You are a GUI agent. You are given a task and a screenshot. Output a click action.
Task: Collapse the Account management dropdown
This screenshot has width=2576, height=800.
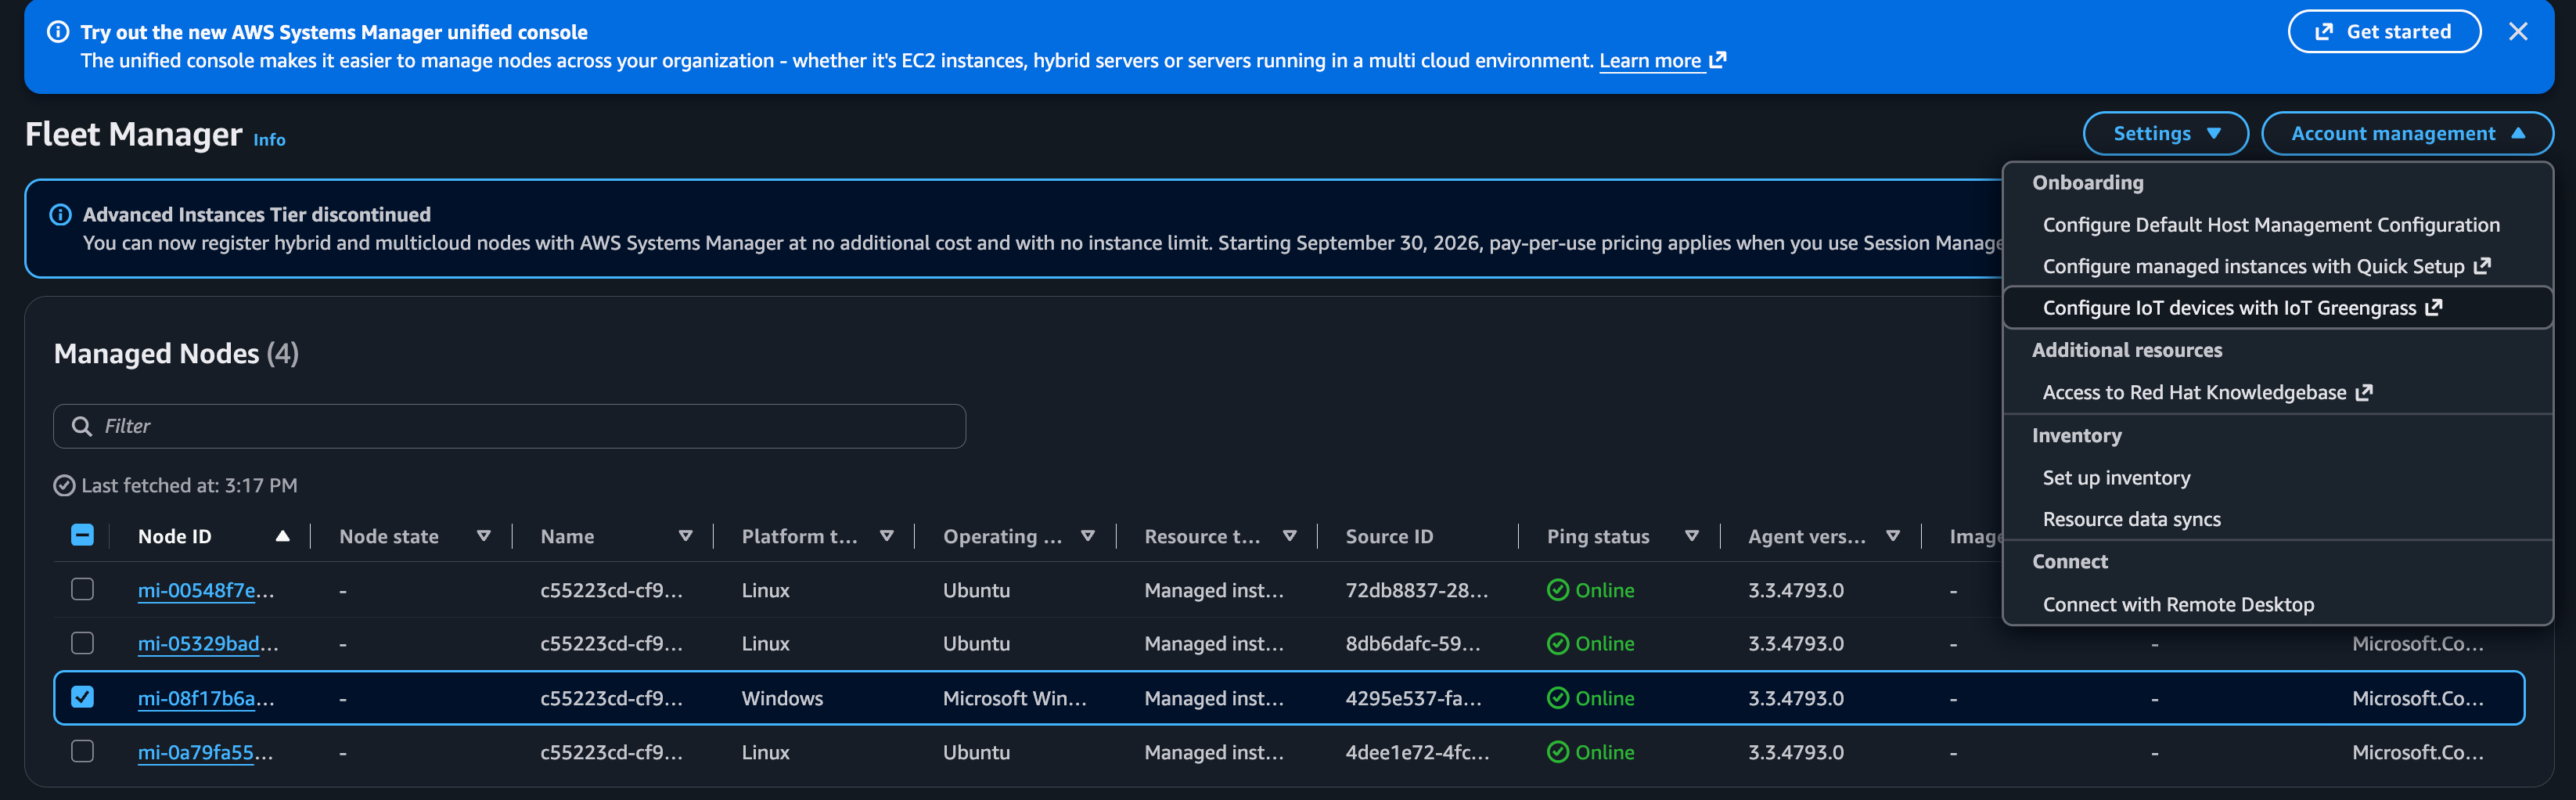coord(2407,134)
